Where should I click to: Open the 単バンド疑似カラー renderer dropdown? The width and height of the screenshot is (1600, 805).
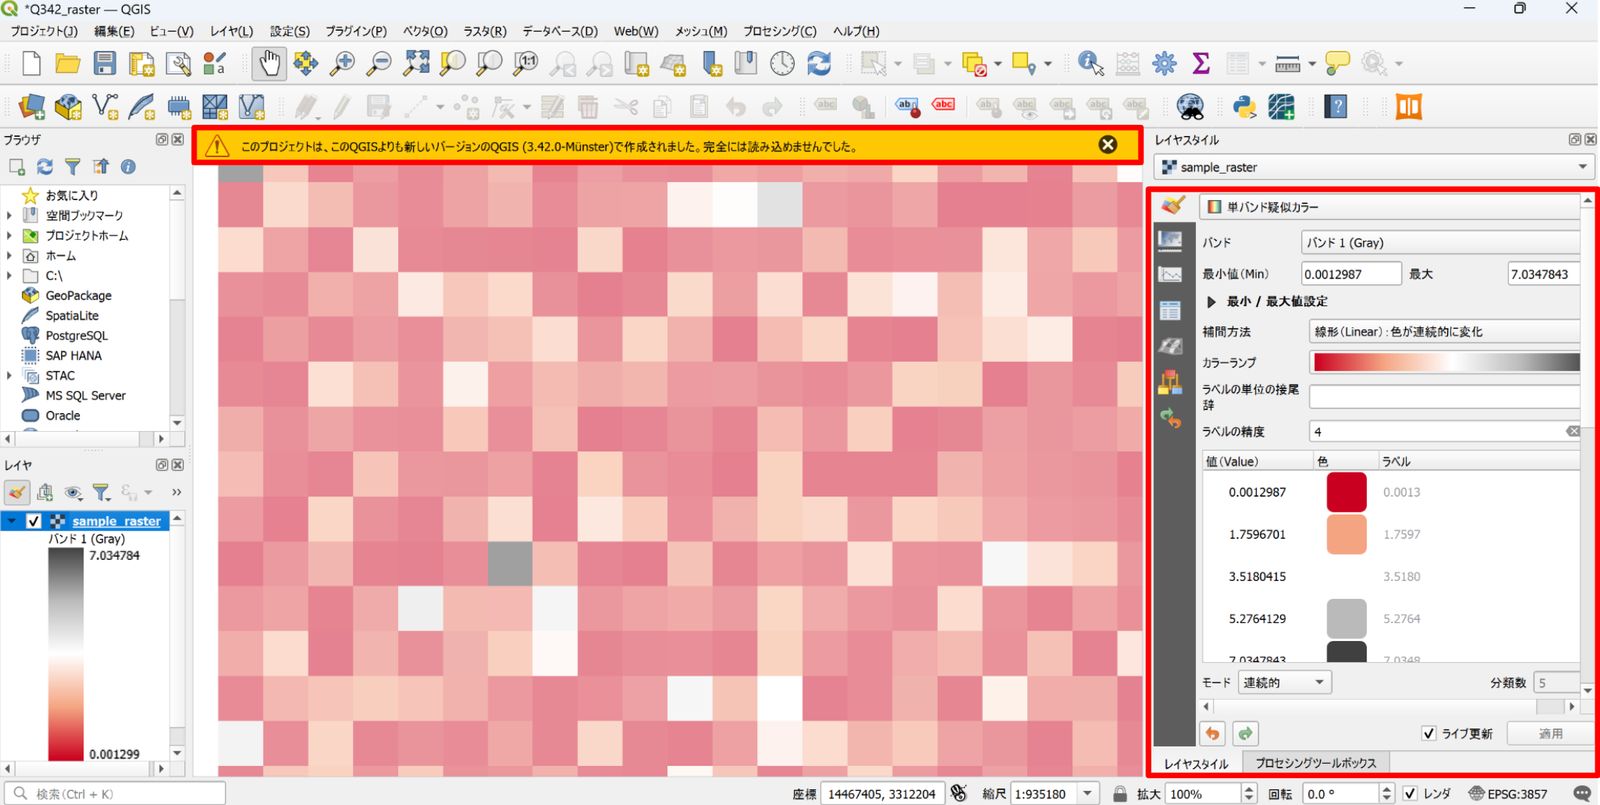tap(1390, 207)
